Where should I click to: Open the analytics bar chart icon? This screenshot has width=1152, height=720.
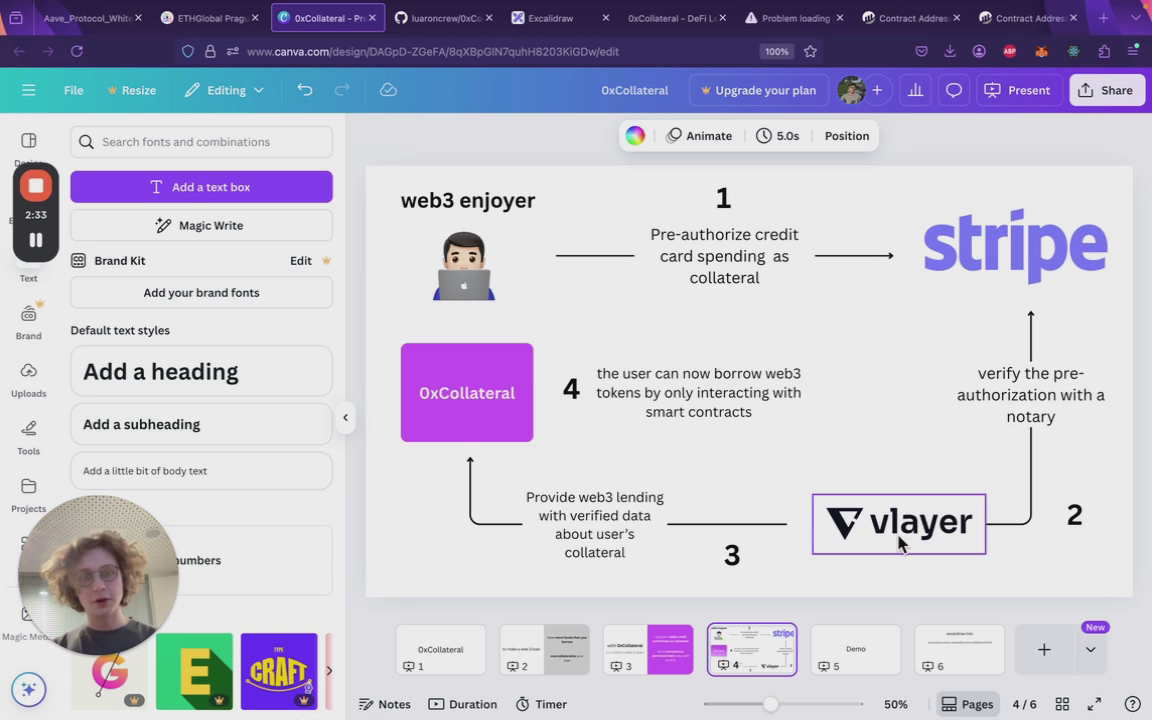pyautogui.click(x=915, y=90)
